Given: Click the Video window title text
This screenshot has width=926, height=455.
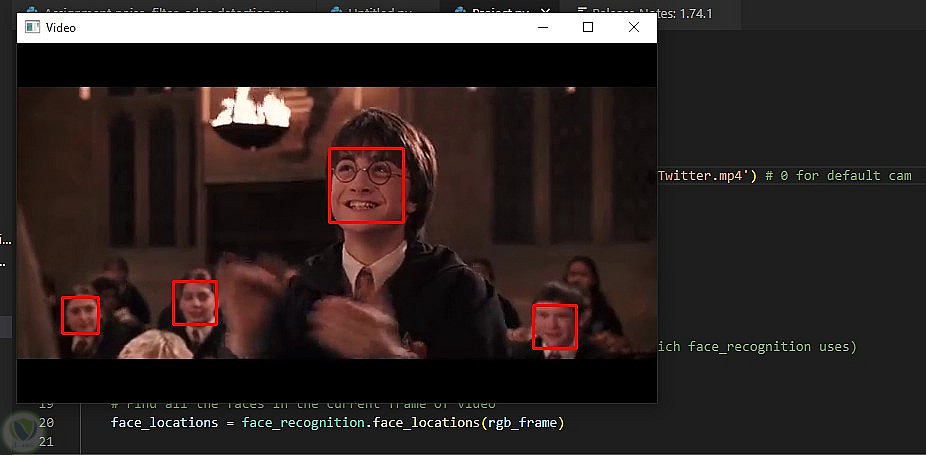Looking at the screenshot, I should pos(61,28).
